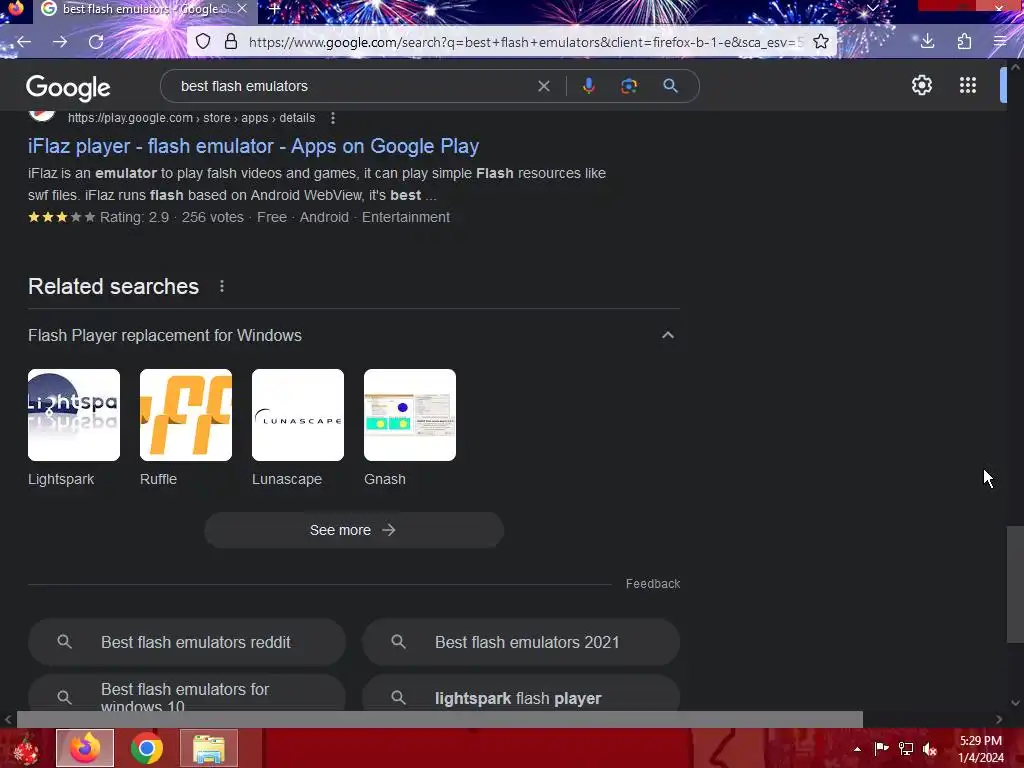The height and width of the screenshot is (768, 1024).
Task: Reload the current Google search page
Action: [96, 42]
